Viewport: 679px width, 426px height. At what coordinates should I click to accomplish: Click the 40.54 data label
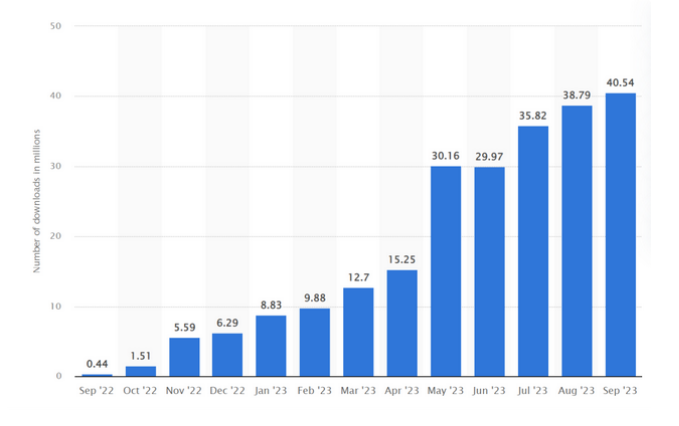tap(620, 83)
